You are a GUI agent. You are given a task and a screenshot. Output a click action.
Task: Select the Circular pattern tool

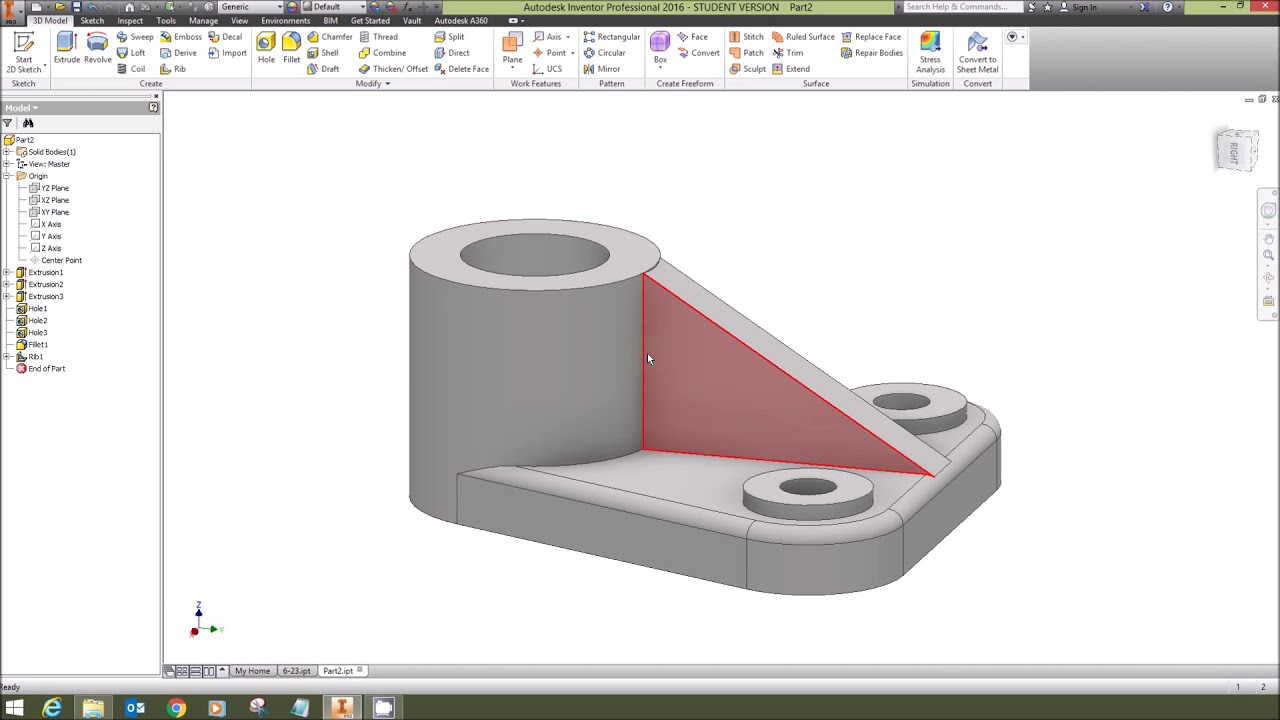pos(604,53)
